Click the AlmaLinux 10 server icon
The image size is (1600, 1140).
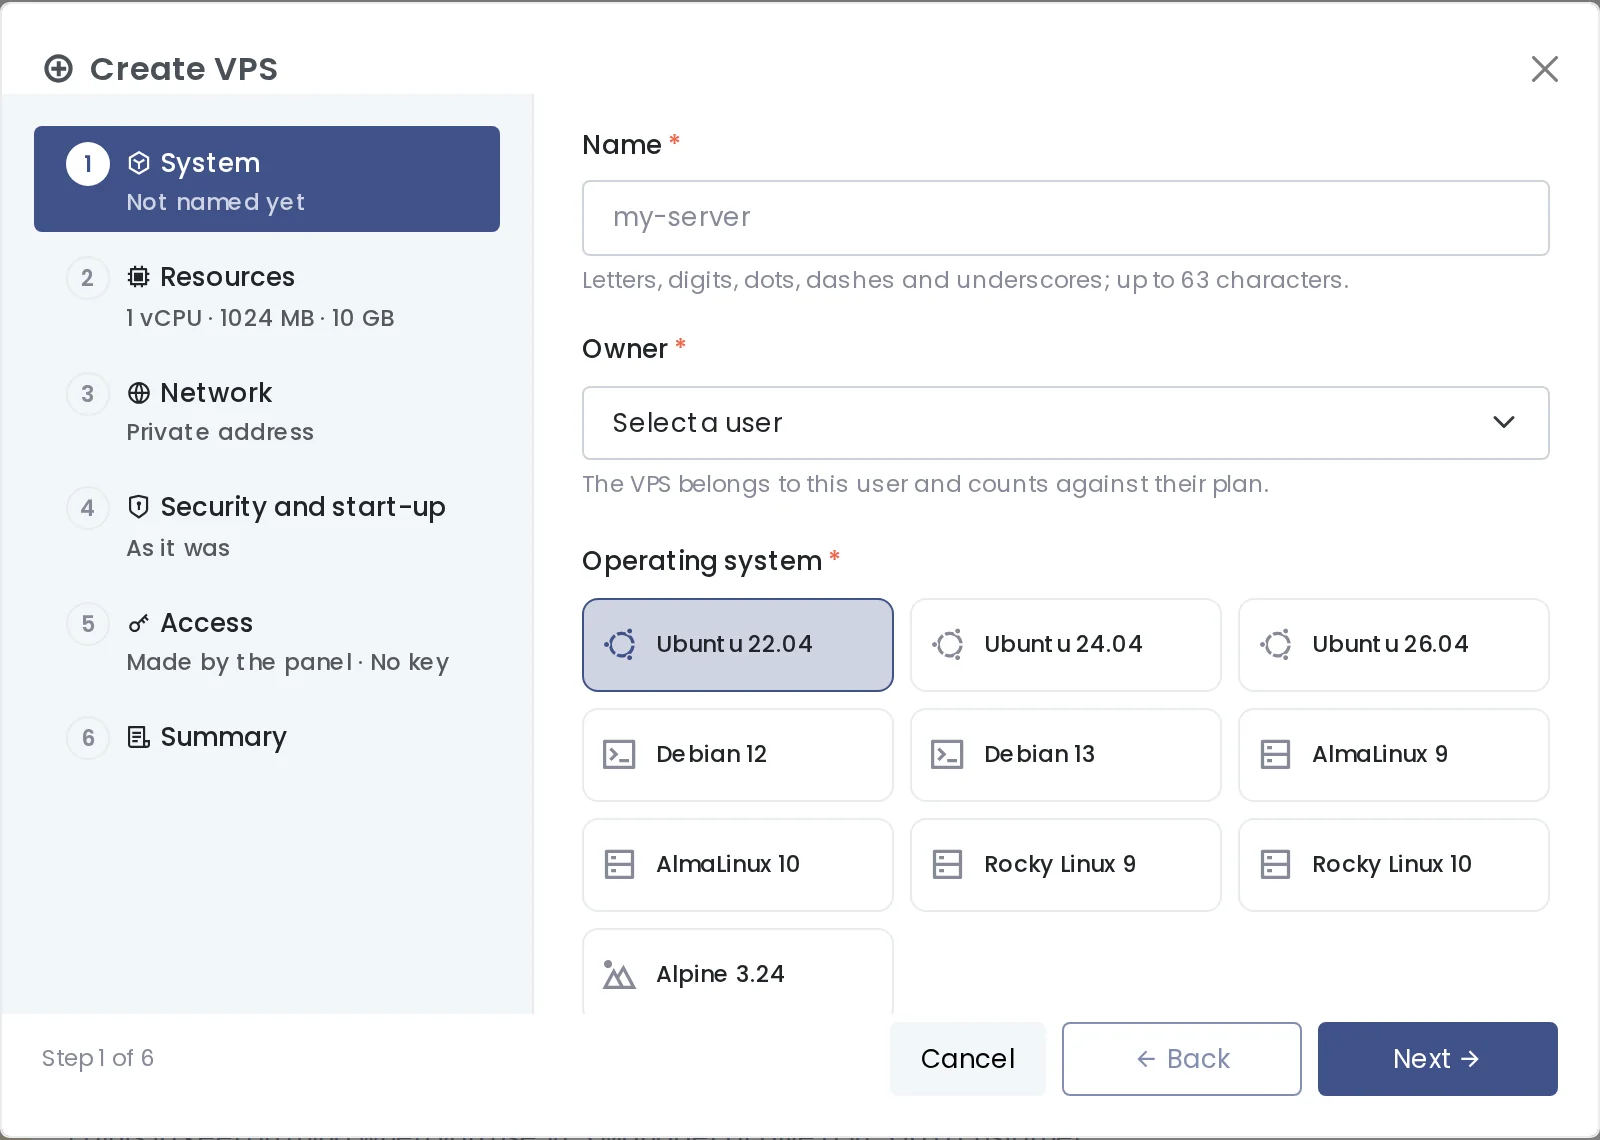(620, 865)
